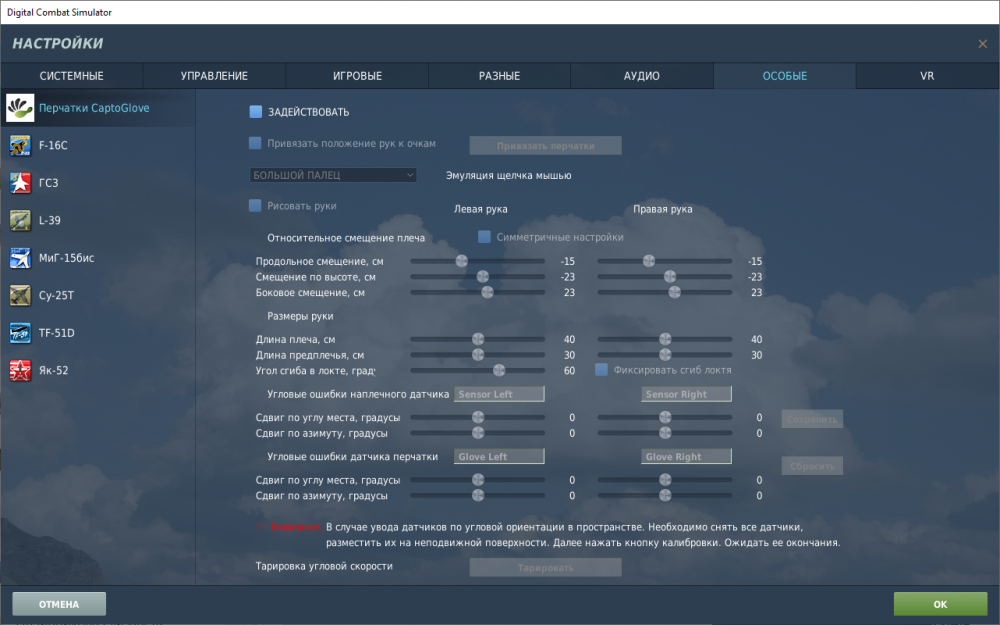Screen dimensions: 1000x625
Task: Open the F-16C module icon
Action: [20, 145]
